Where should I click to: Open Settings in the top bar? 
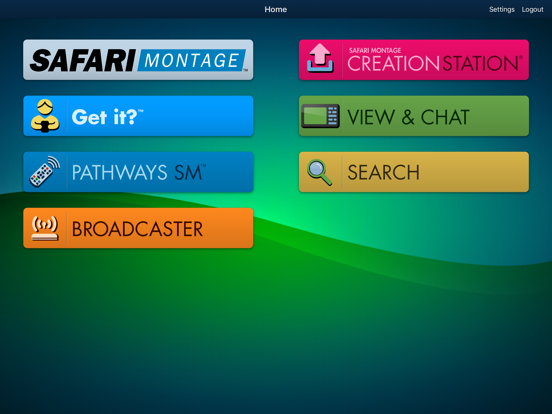click(x=502, y=10)
